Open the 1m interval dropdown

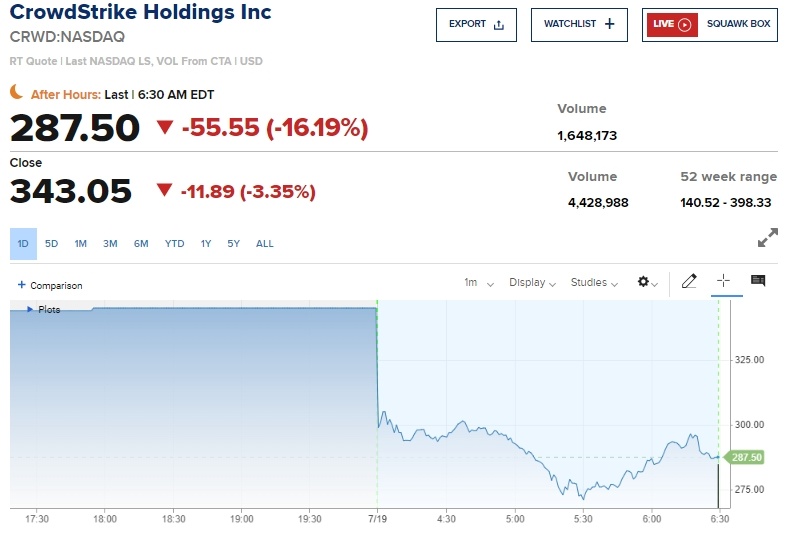pyautogui.click(x=479, y=283)
